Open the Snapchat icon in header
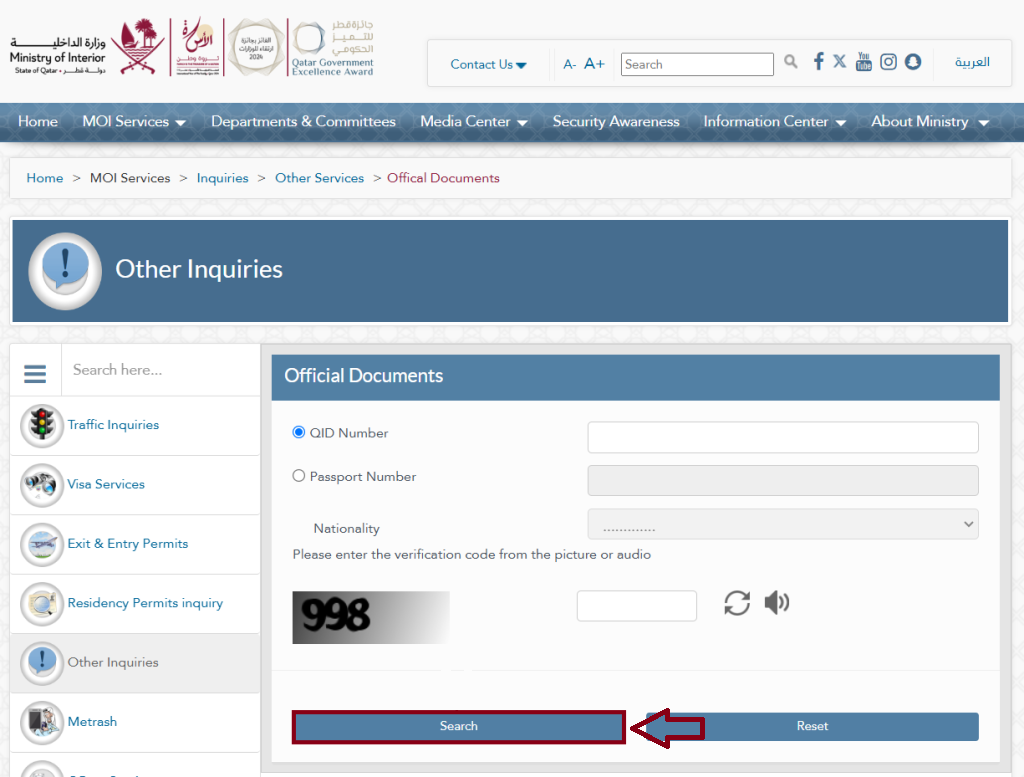The width and height of the screenshot is (1024, 777). point(912,62)
